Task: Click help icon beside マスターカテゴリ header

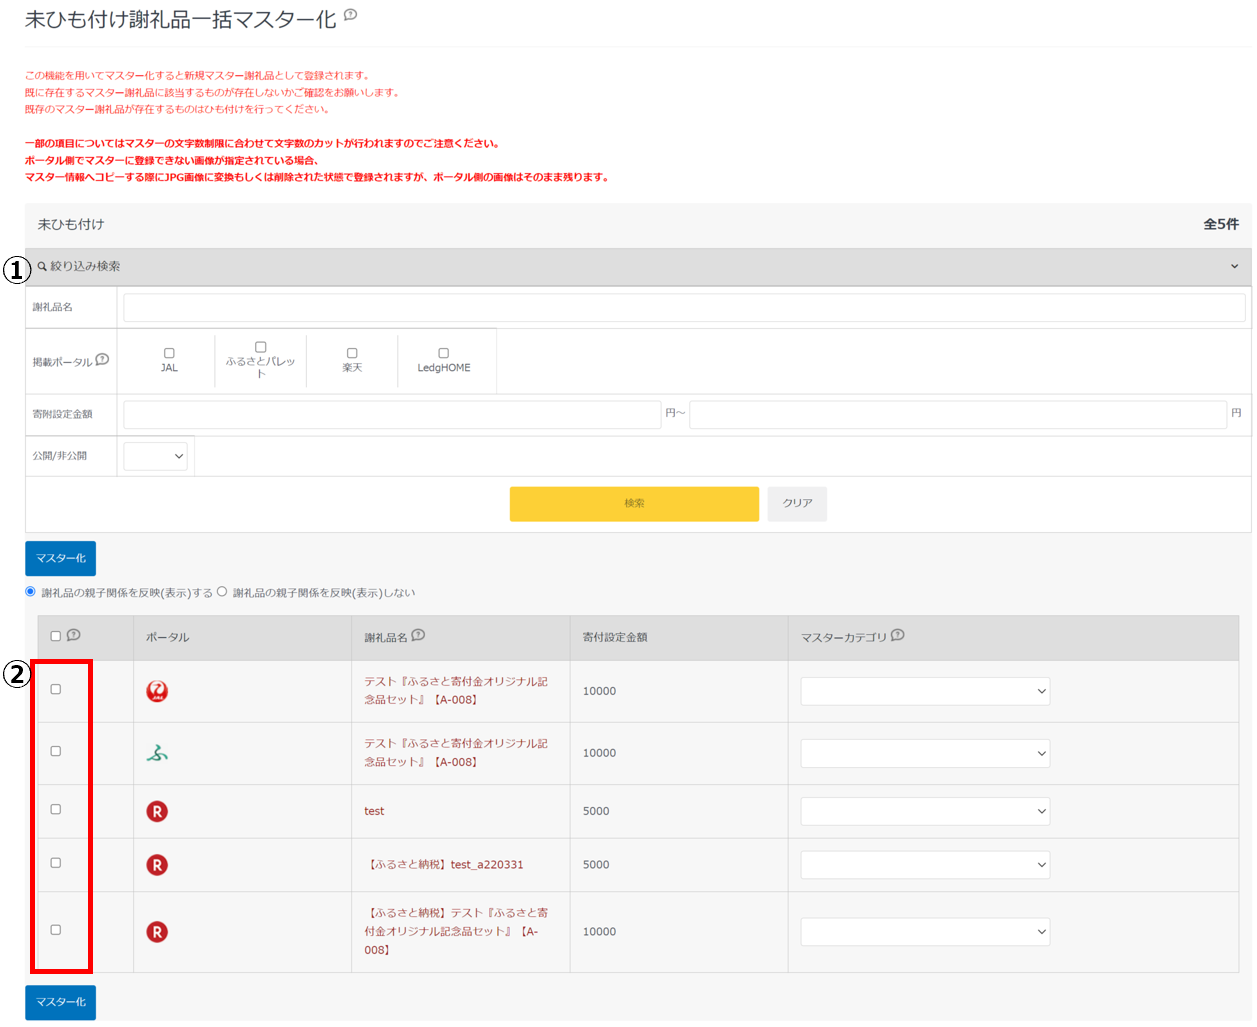Action: pyautogui.click(x=897, y=635)
